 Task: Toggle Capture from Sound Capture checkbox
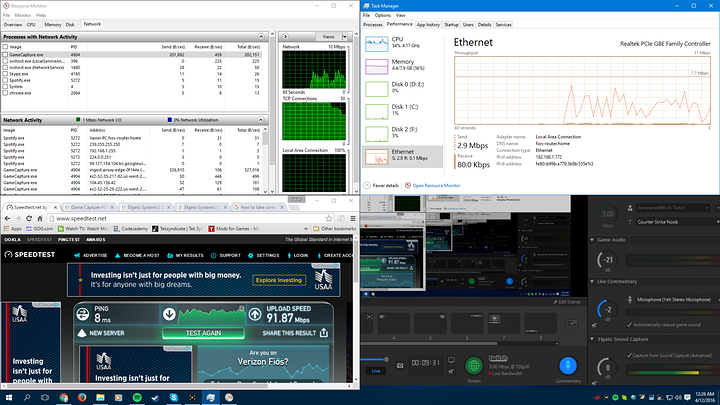(x=627, y=355)
